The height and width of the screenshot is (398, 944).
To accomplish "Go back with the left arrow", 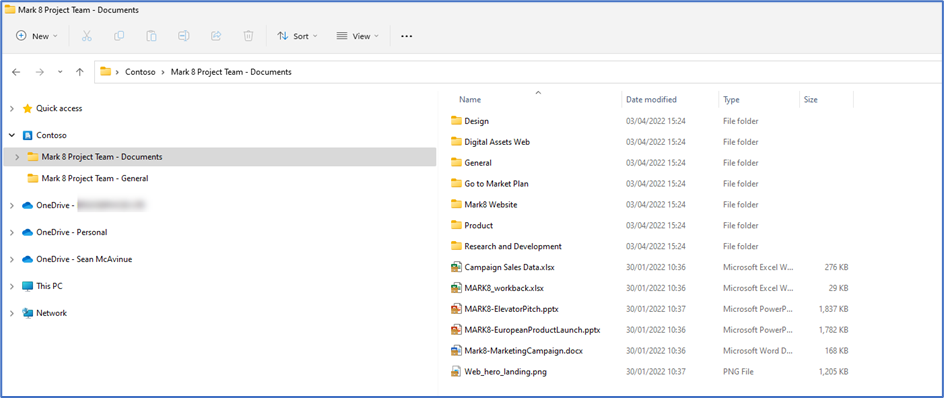I will (x=16, y=72).
